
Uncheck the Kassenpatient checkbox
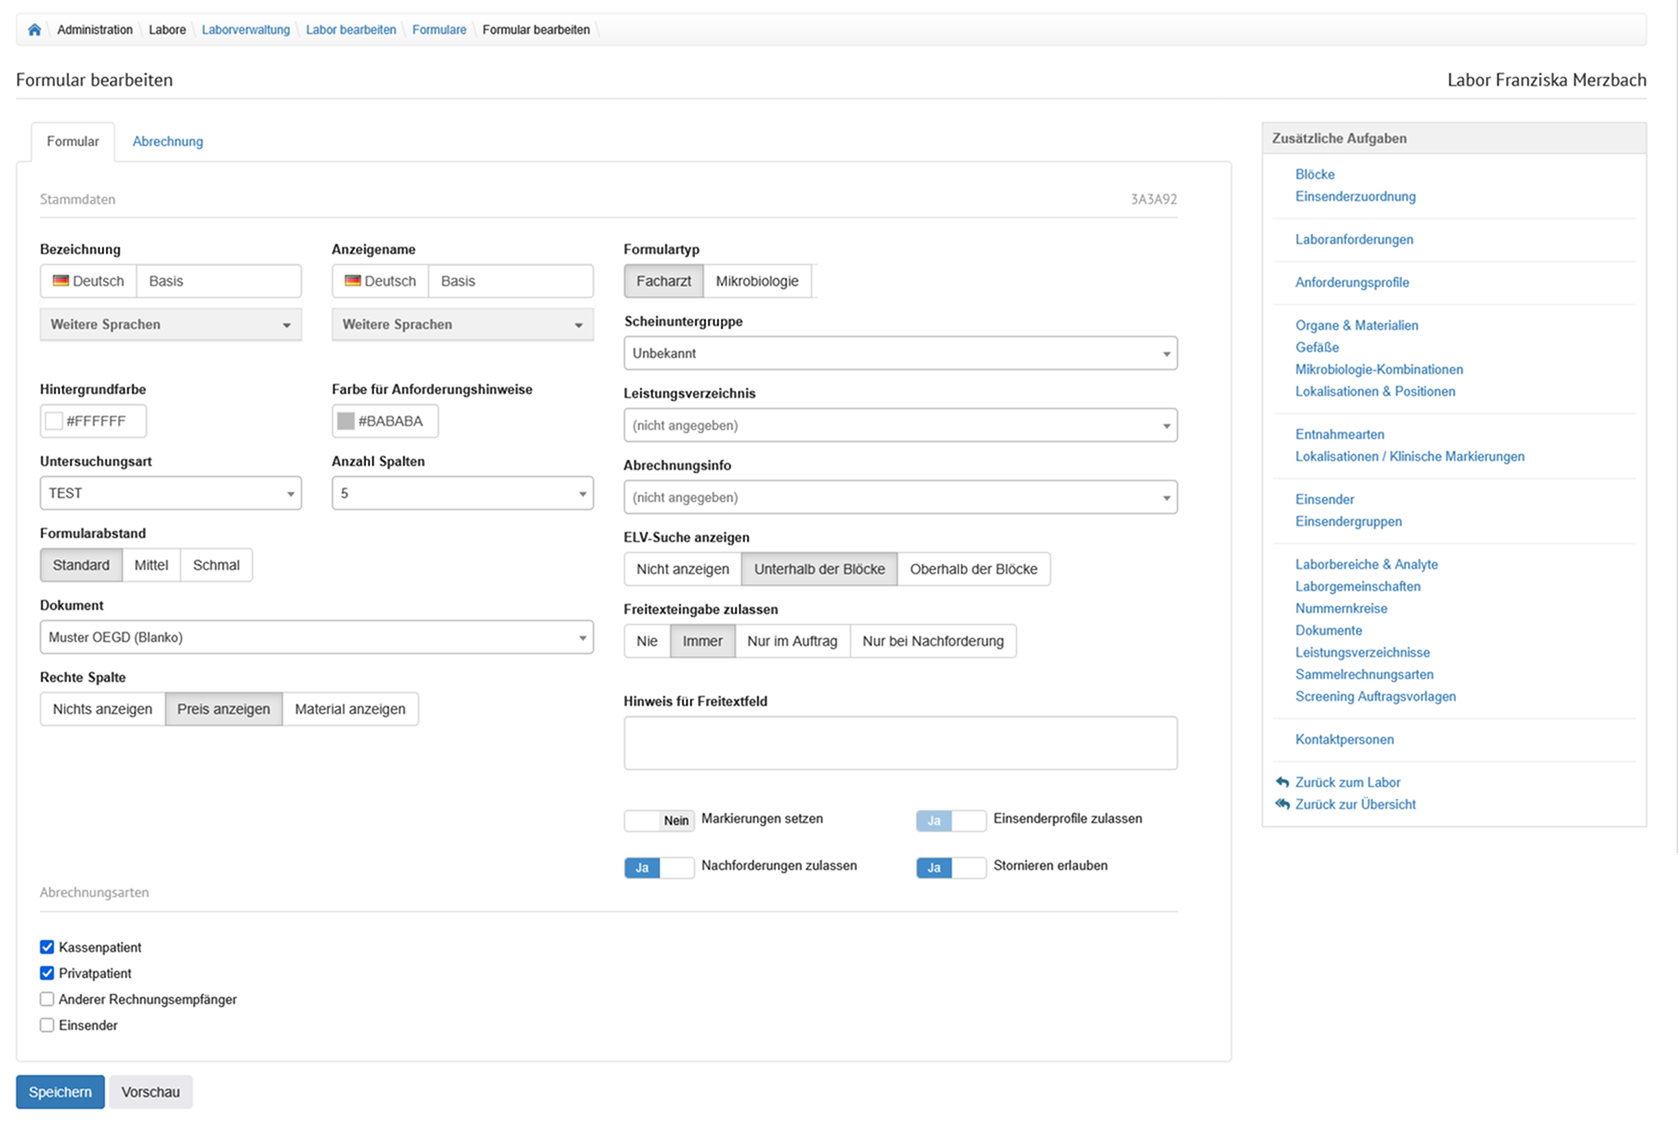tap(47, 947)
